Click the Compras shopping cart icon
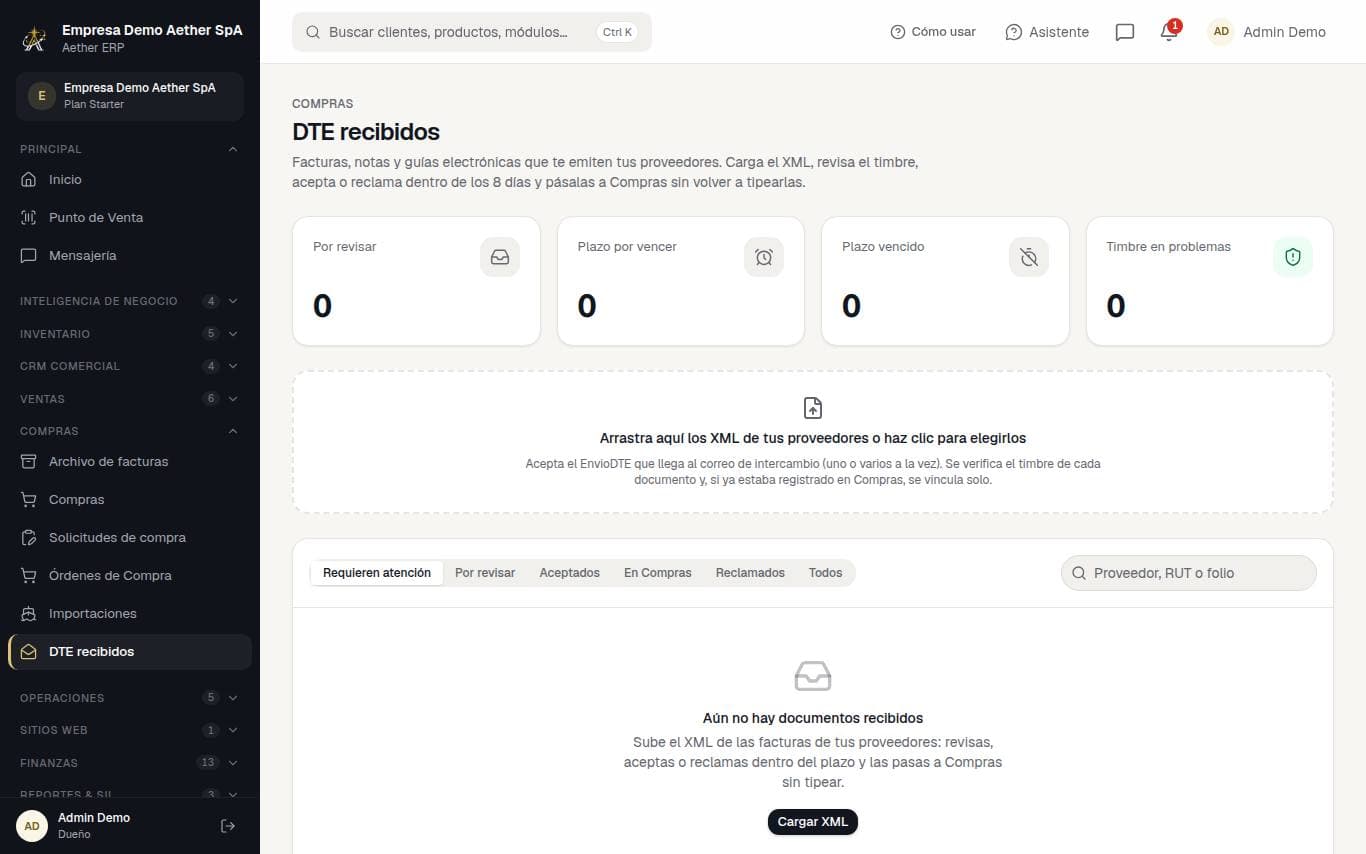1366x854 pixels. (29, 500)
